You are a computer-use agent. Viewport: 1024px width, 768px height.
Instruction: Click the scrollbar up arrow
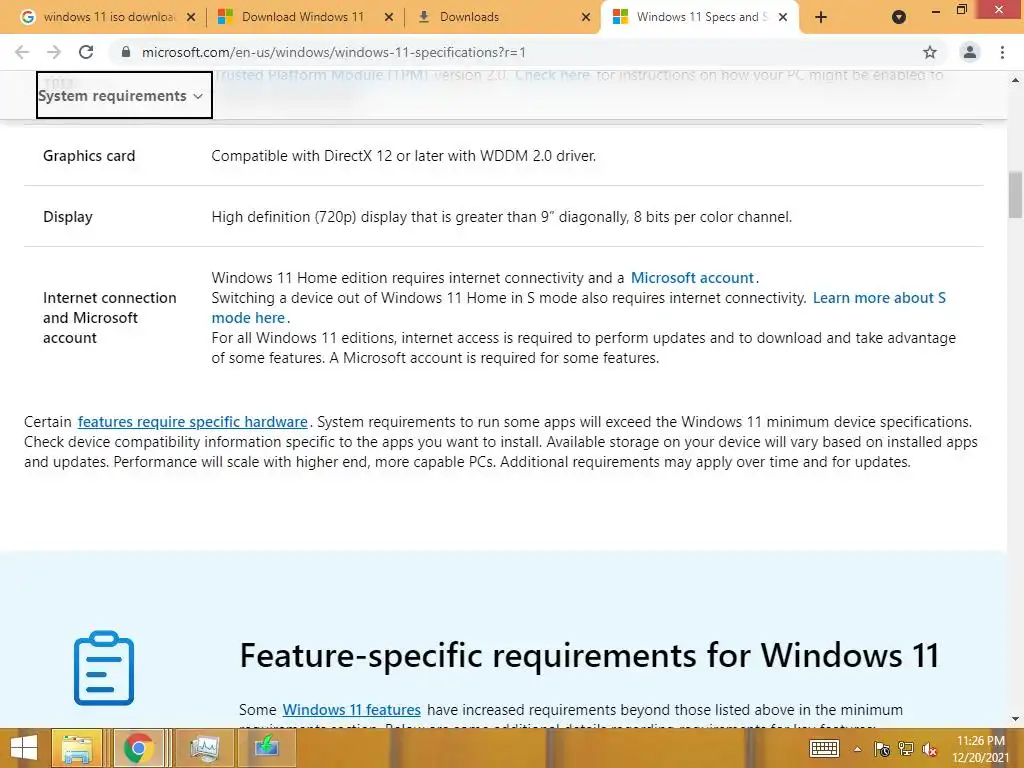click(1015, 80)
